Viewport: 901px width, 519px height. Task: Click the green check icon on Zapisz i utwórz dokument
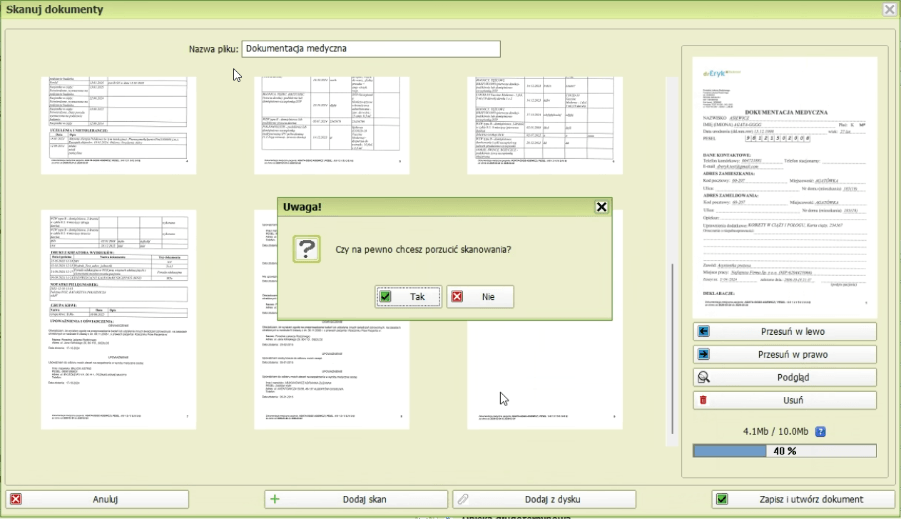tap(722, 499)
